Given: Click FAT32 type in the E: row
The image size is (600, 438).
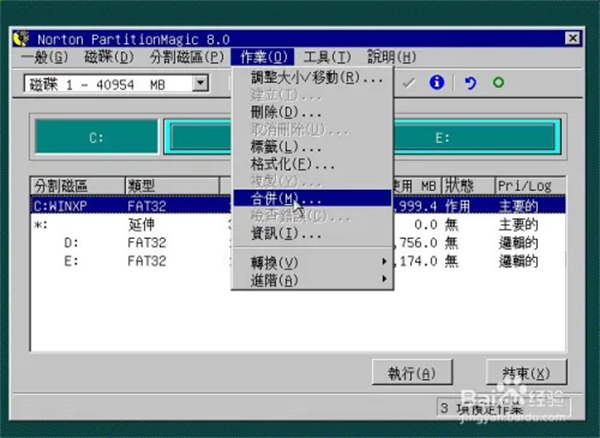Looking at the screenshot, I should [147, 261].
